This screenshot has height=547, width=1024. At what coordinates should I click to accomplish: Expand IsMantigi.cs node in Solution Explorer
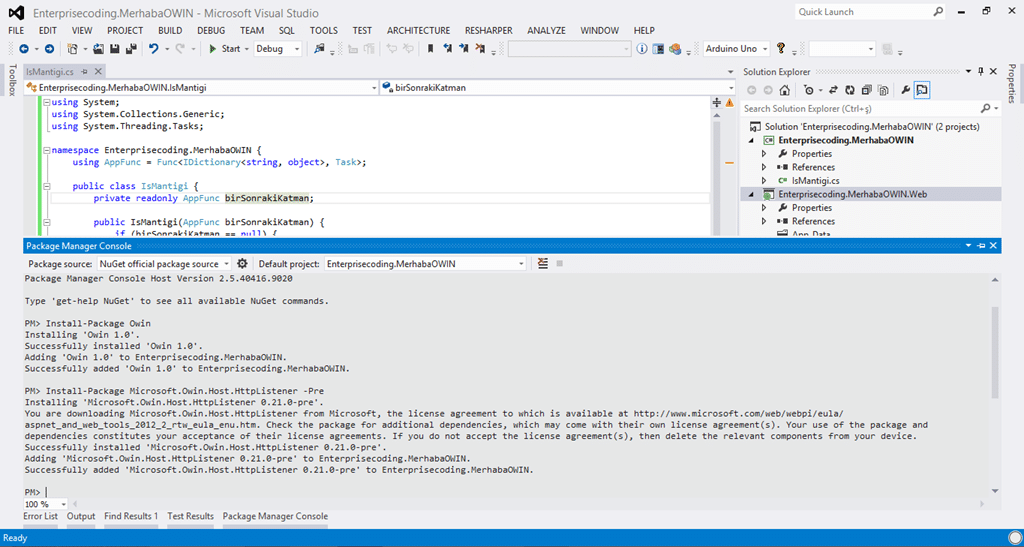(x=764, y=181)
